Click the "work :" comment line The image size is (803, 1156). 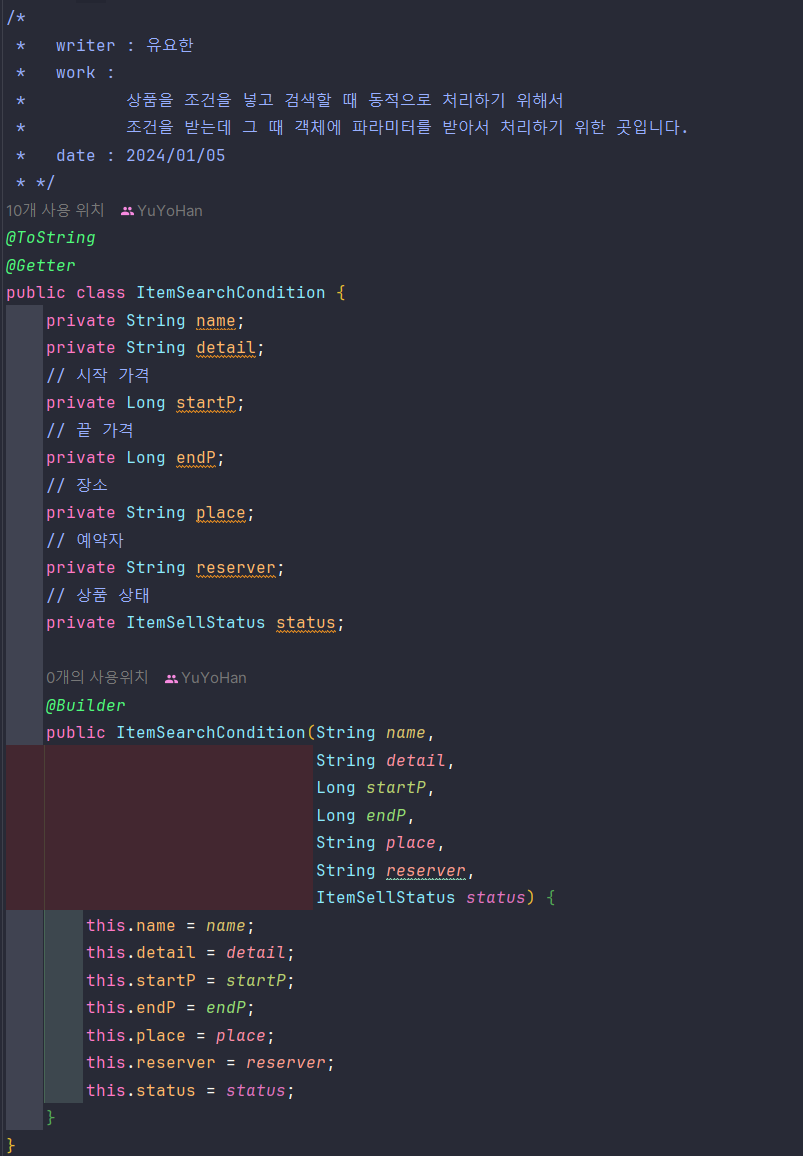pos(86,73)
